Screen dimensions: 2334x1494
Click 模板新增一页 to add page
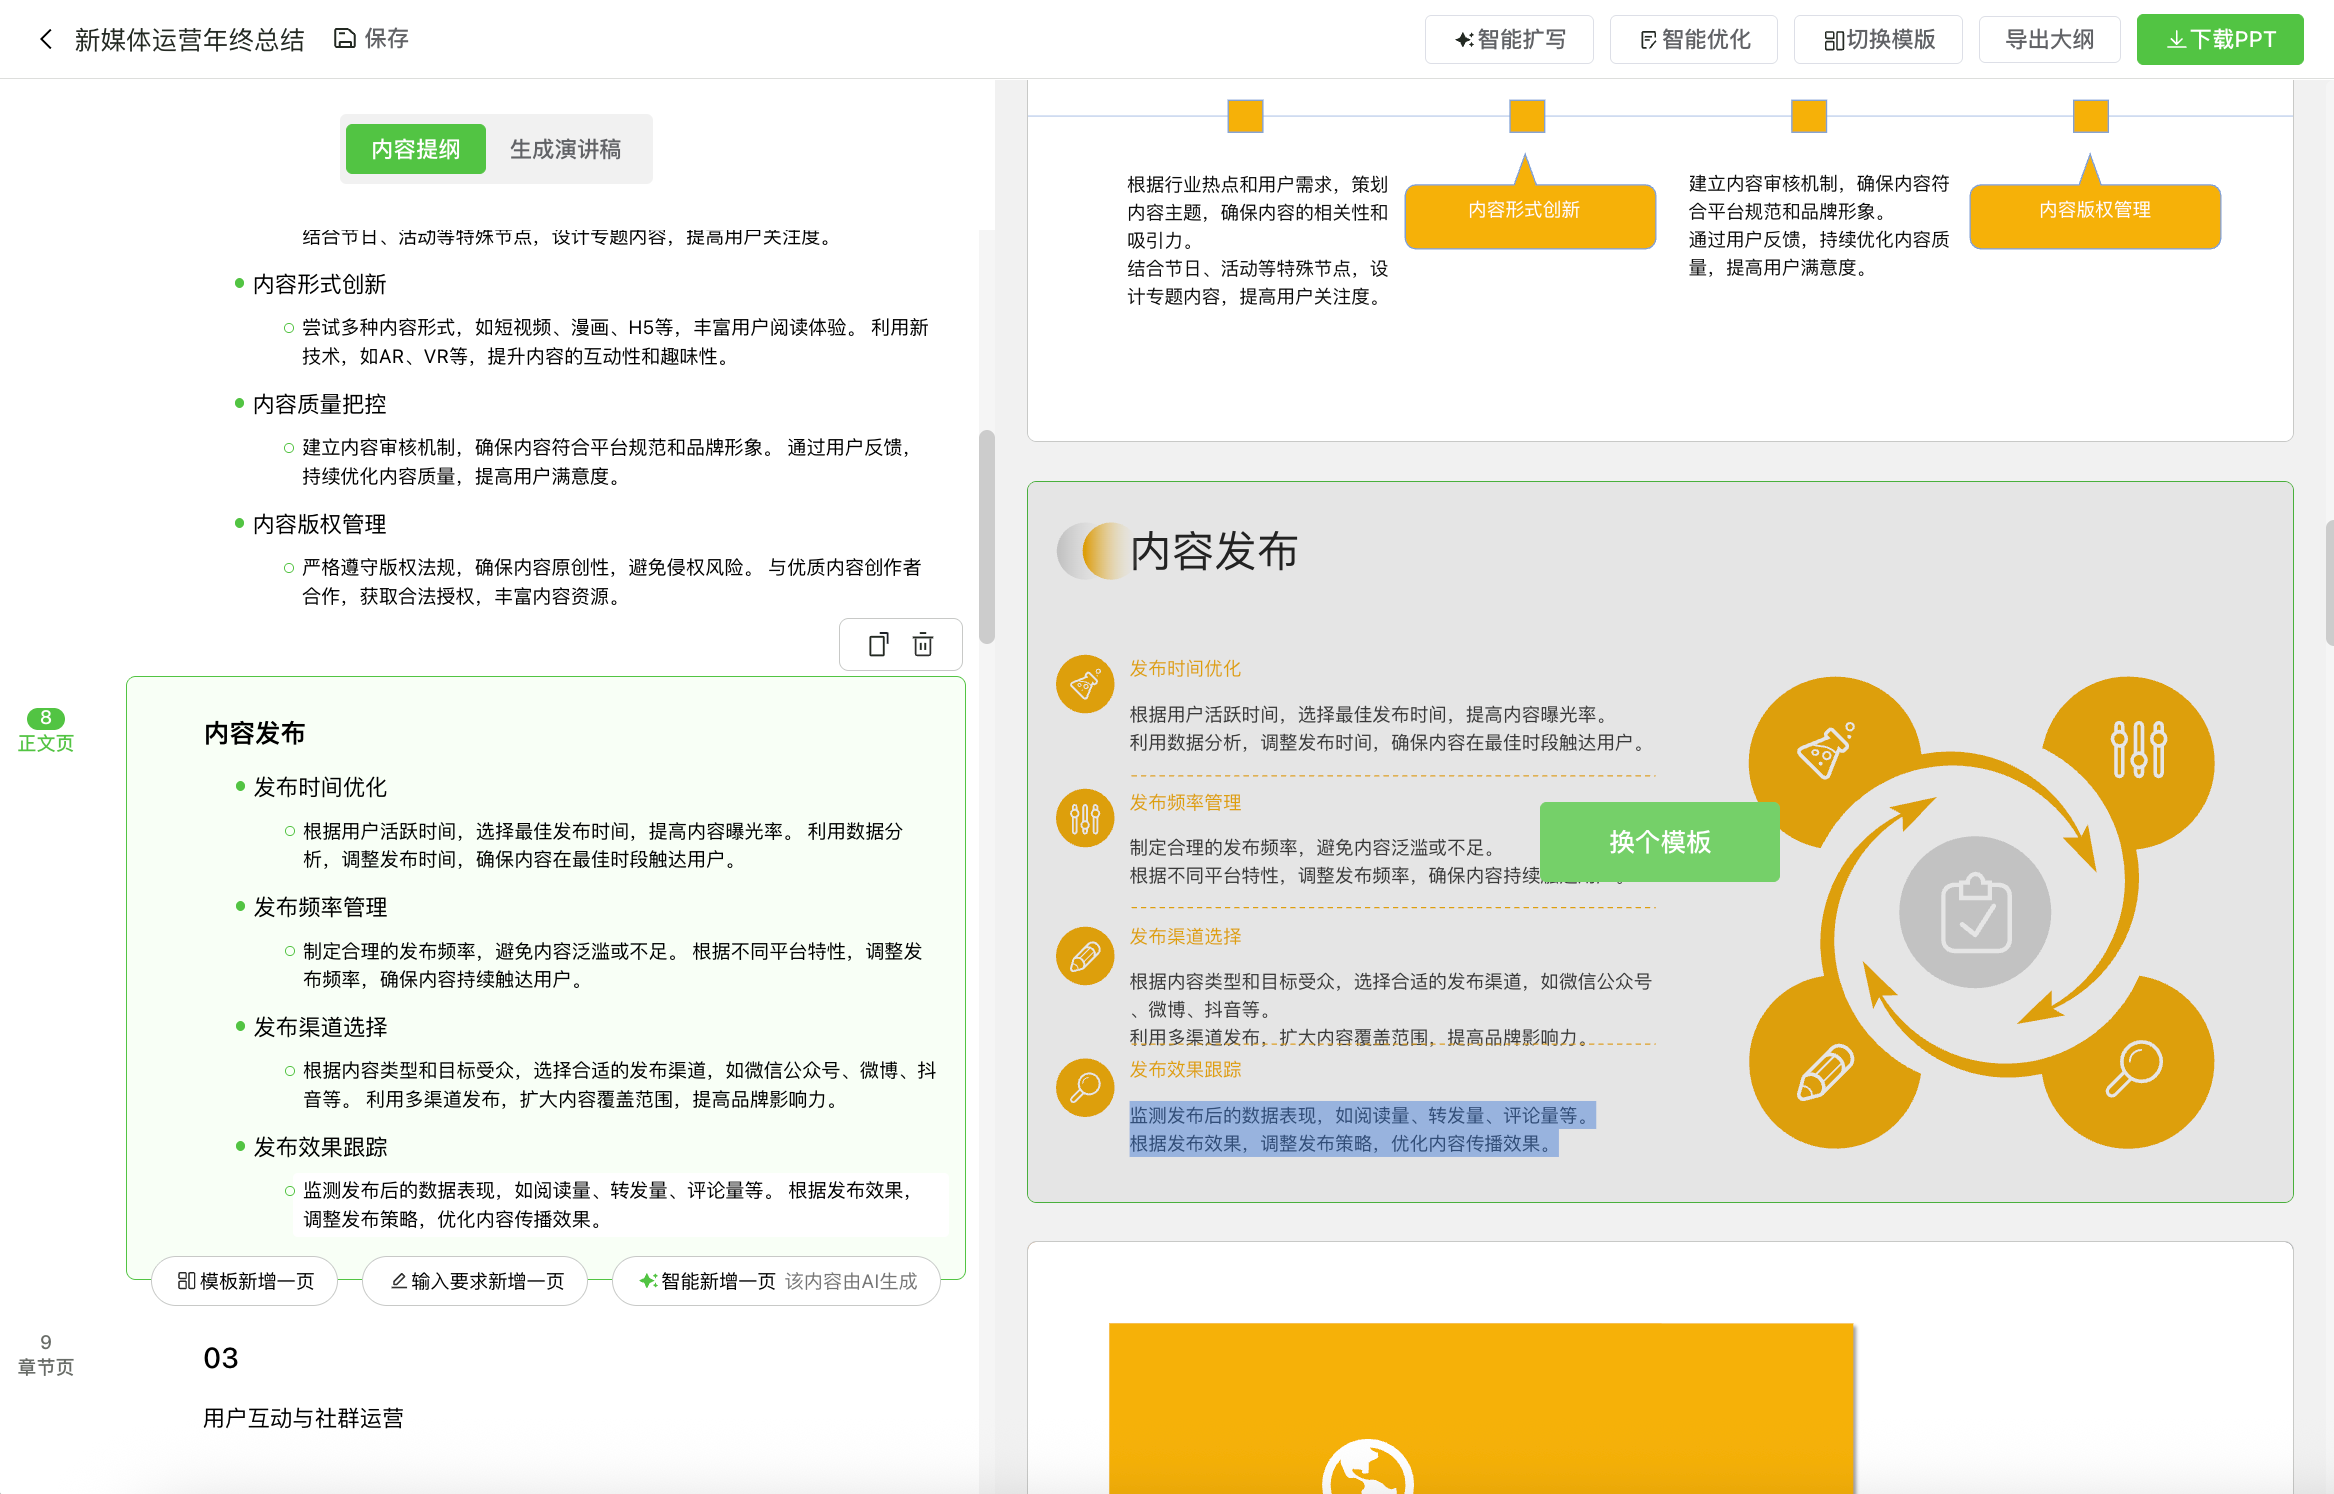[x=245, y=1281]
